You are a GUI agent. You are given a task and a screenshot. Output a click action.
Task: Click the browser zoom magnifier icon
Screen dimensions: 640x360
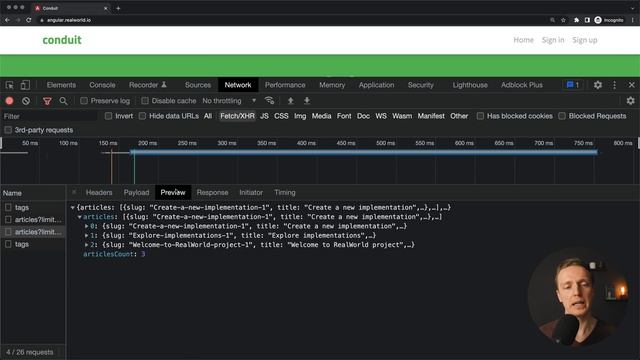tap(552, 20)
